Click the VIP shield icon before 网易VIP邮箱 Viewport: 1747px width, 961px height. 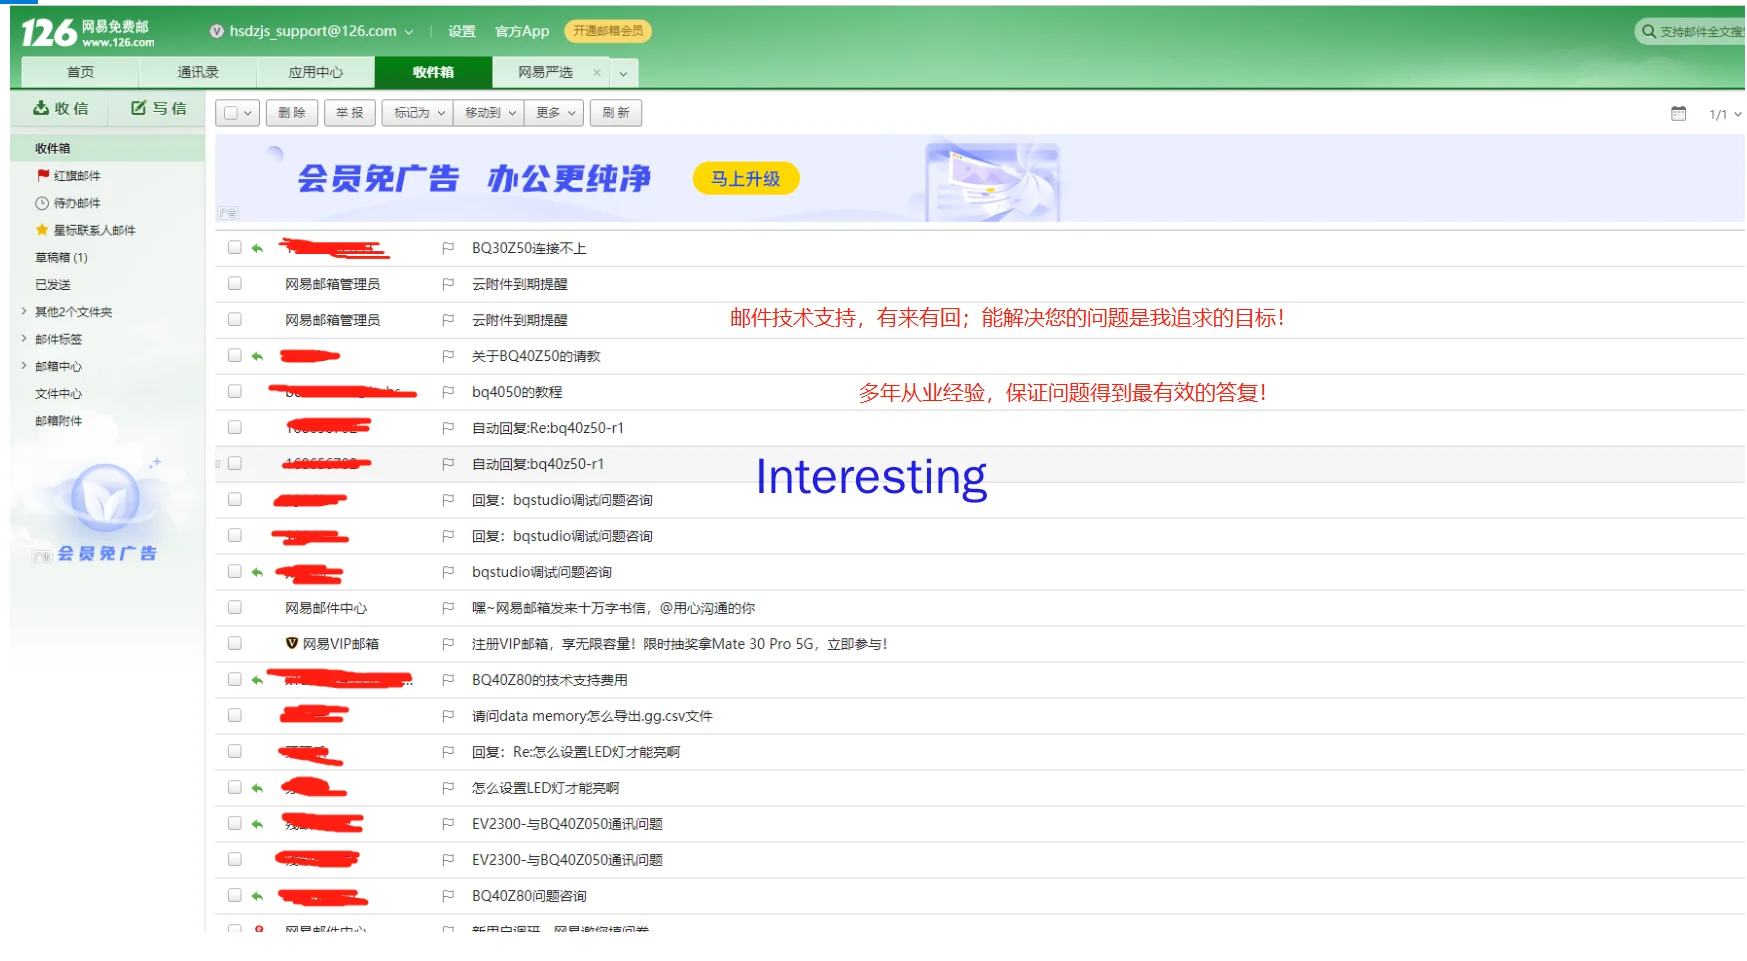[x=292, y=643]
